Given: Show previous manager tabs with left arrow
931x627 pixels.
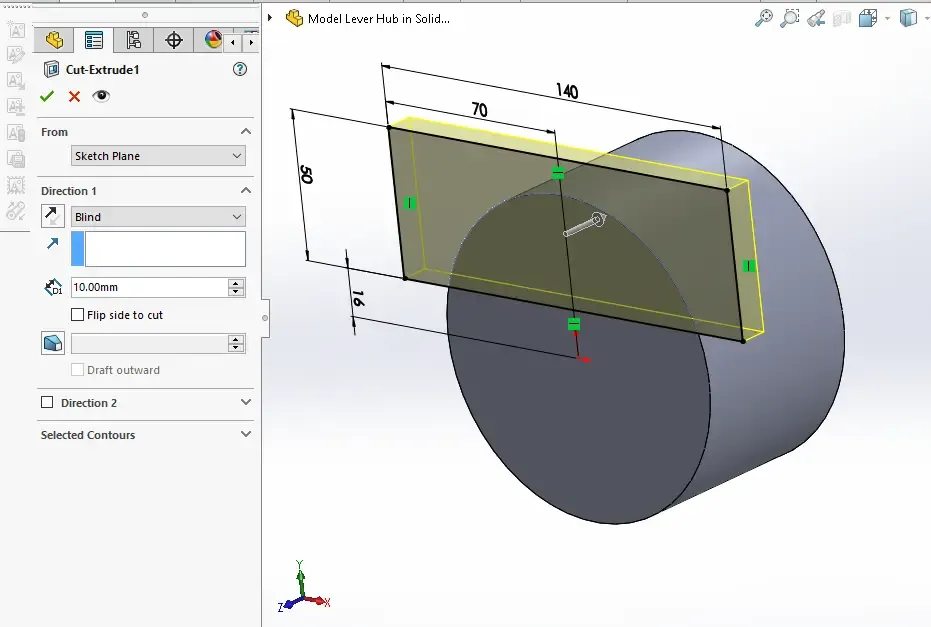Looking at the screenshot, I should 233,42.
